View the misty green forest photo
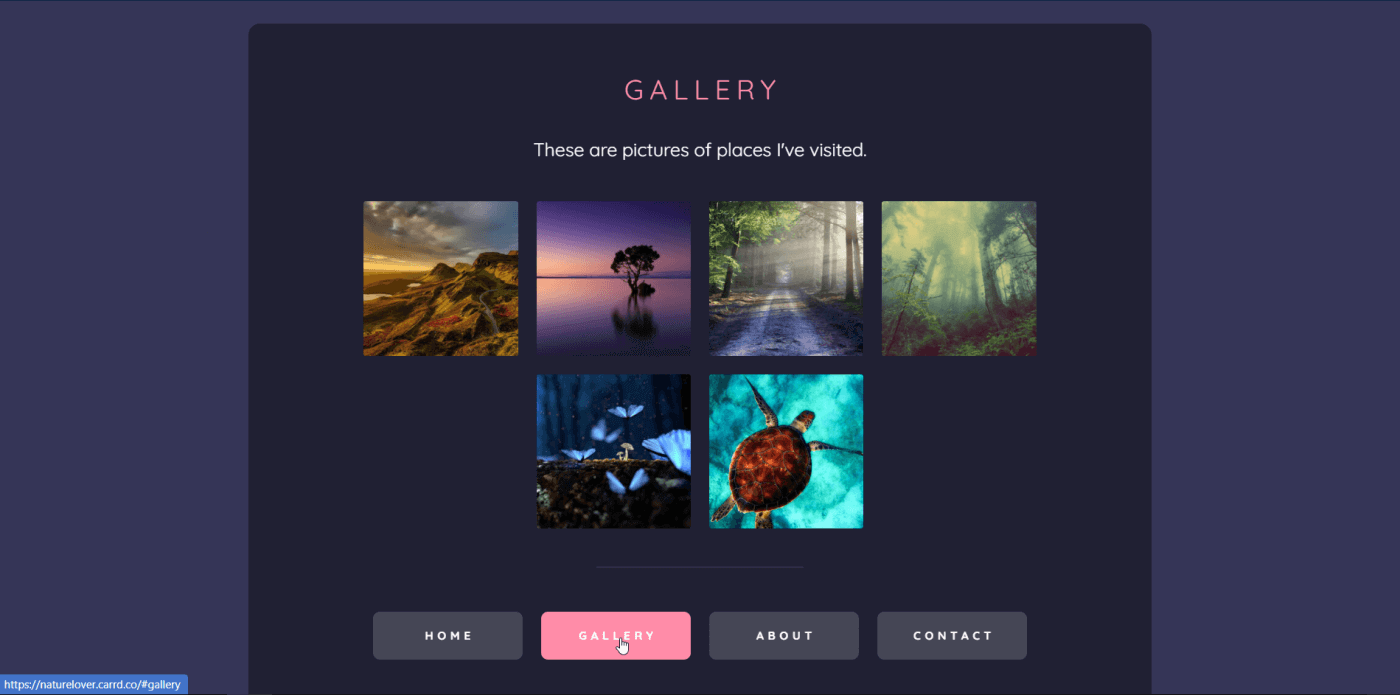This screenshot has height=695, width=1400. (959, 278)
